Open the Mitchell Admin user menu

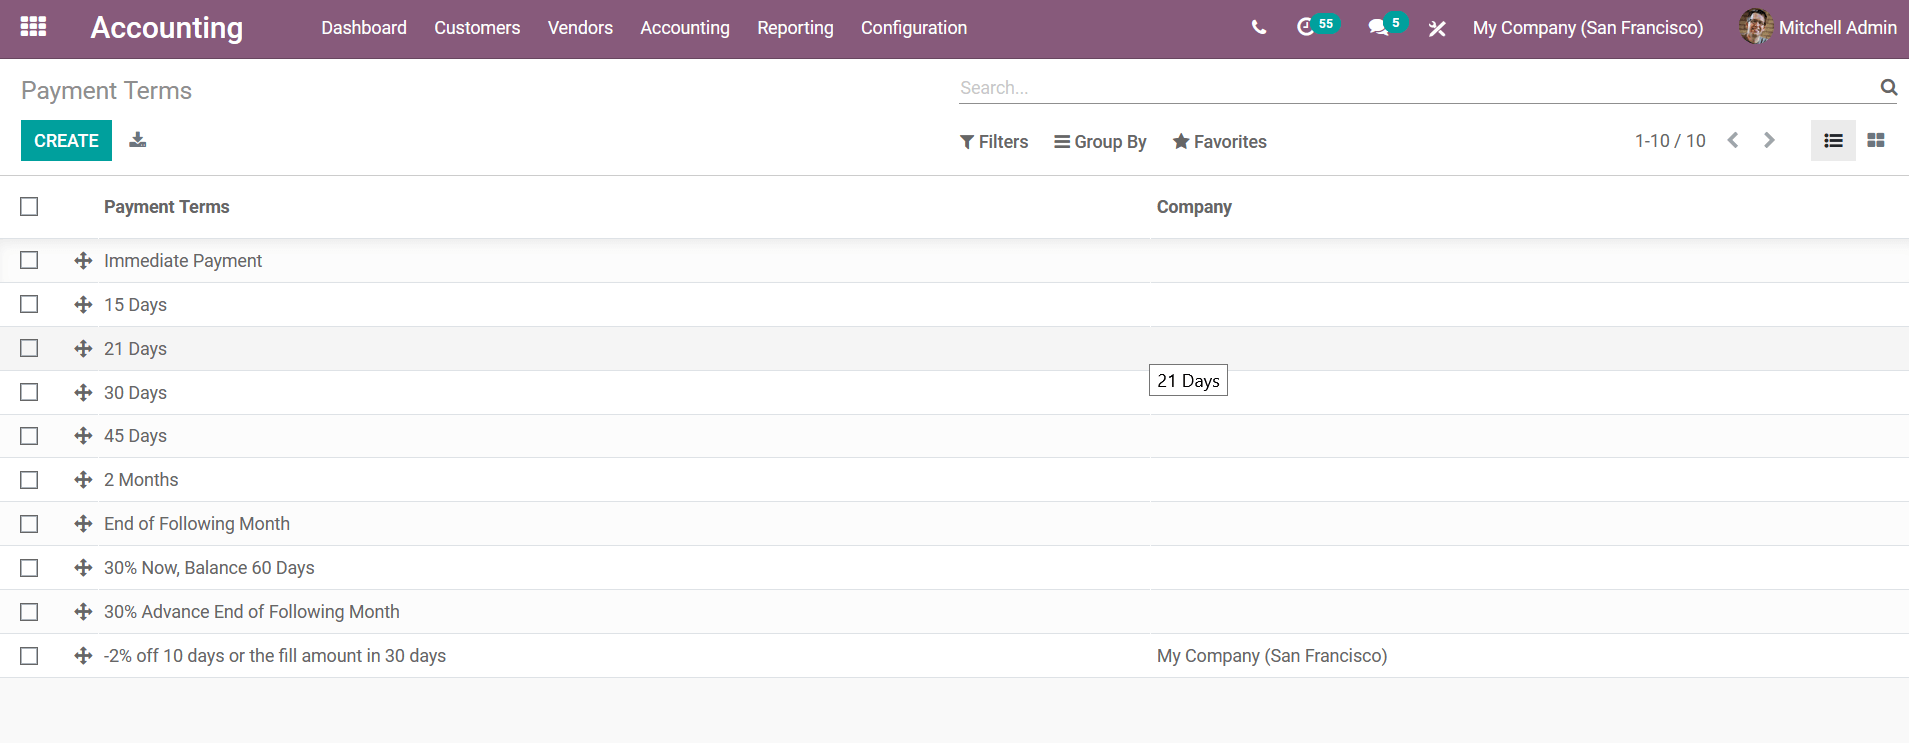[1818, 28]
